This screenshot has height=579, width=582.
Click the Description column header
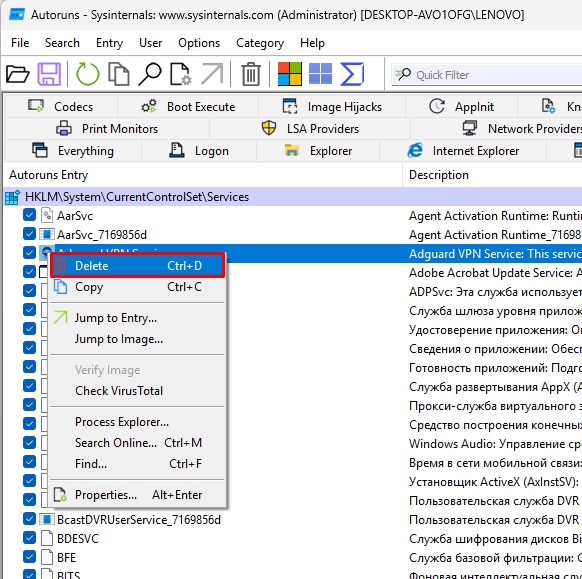(x=493, y=174)
